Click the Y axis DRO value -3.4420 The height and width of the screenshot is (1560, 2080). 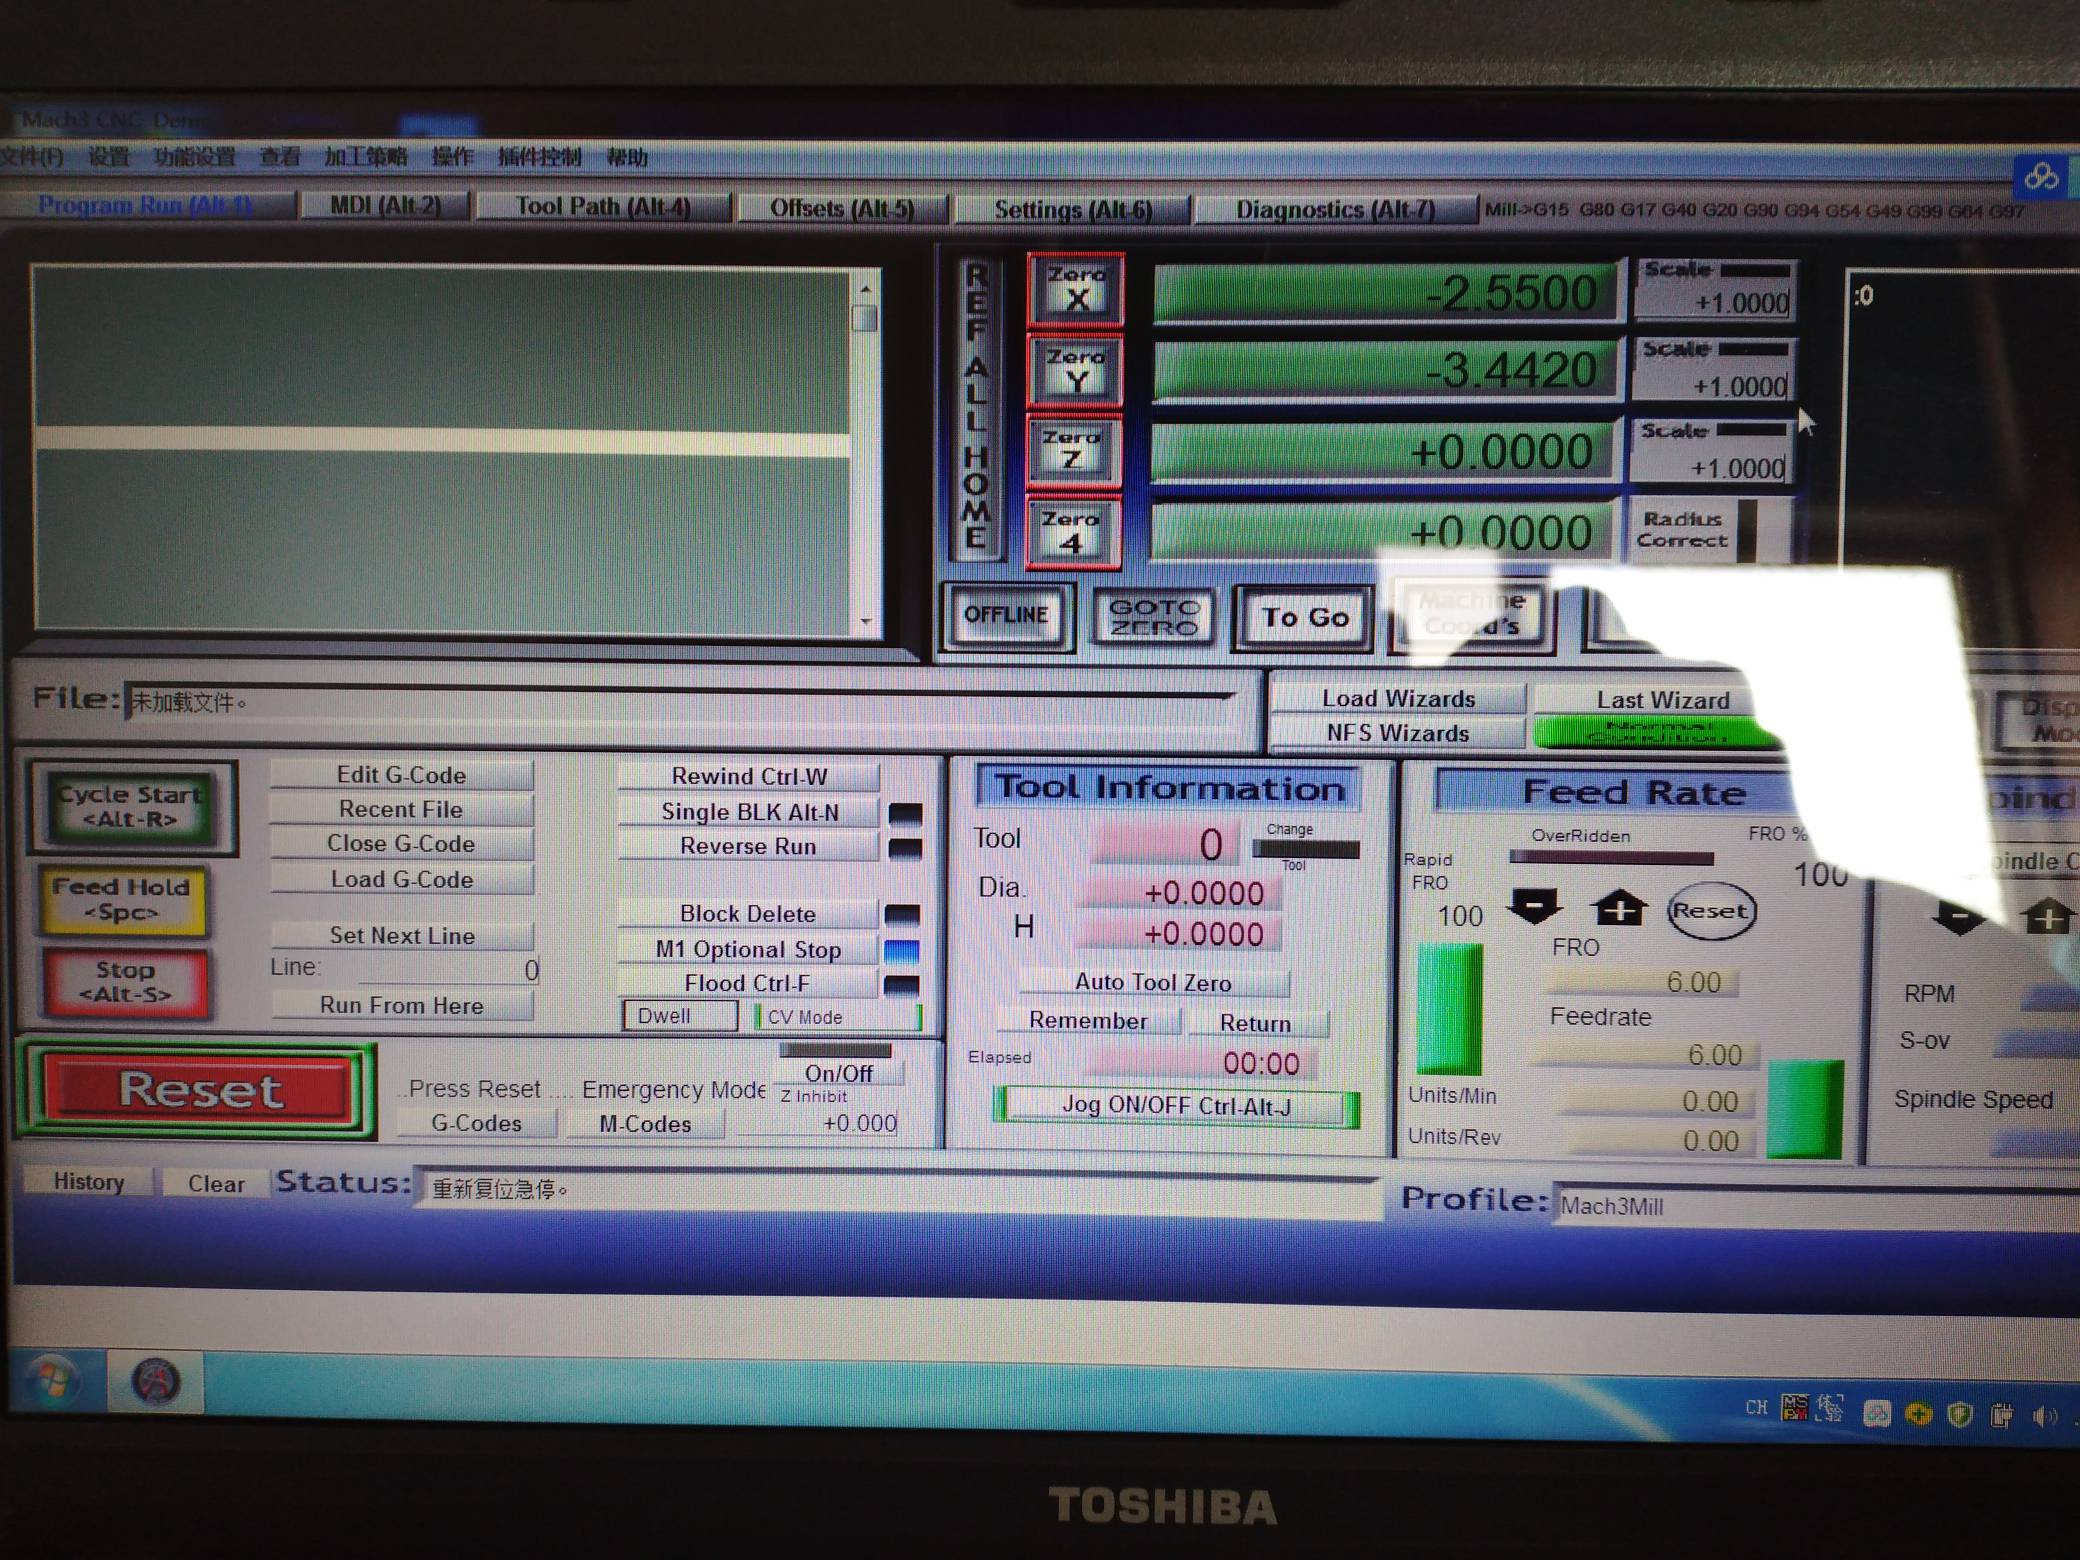point(1385,370)
